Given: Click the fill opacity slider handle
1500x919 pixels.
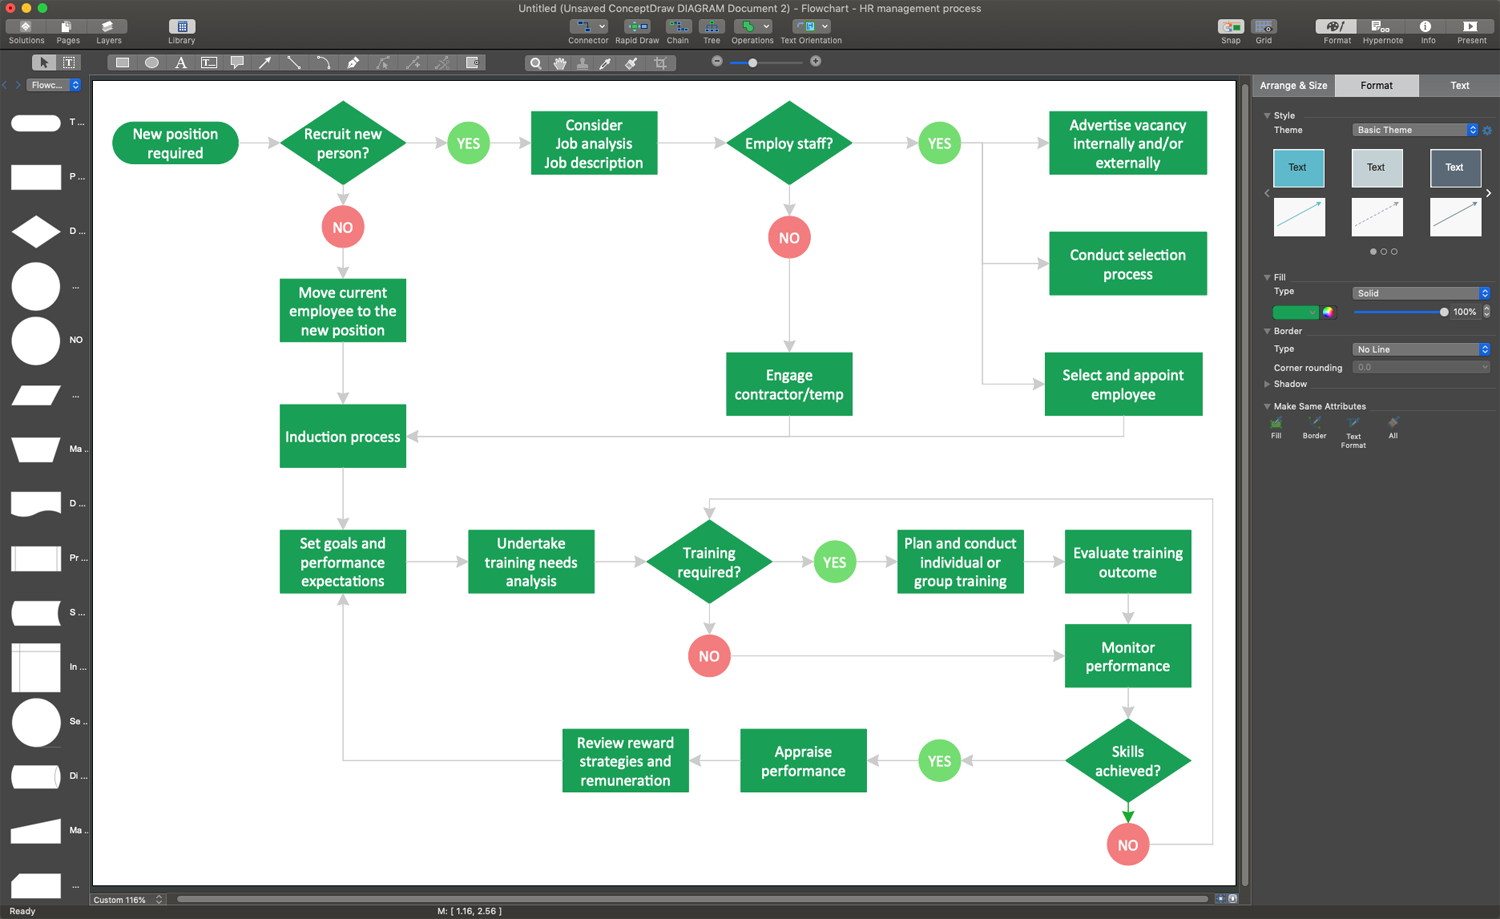Looking at the screenshot, I should pos(1444,312).
